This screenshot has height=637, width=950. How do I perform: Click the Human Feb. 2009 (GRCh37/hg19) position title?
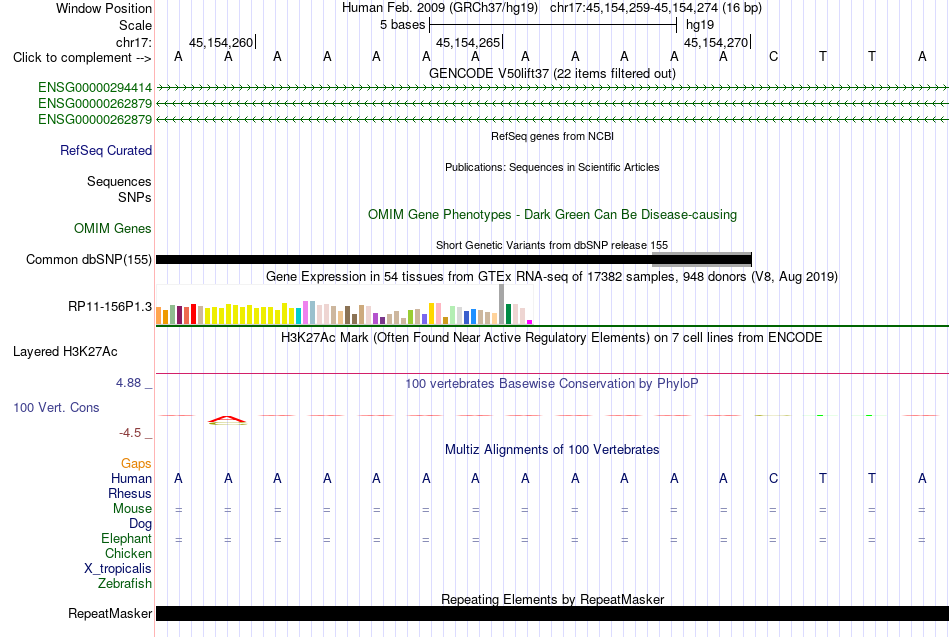point(440,8)
